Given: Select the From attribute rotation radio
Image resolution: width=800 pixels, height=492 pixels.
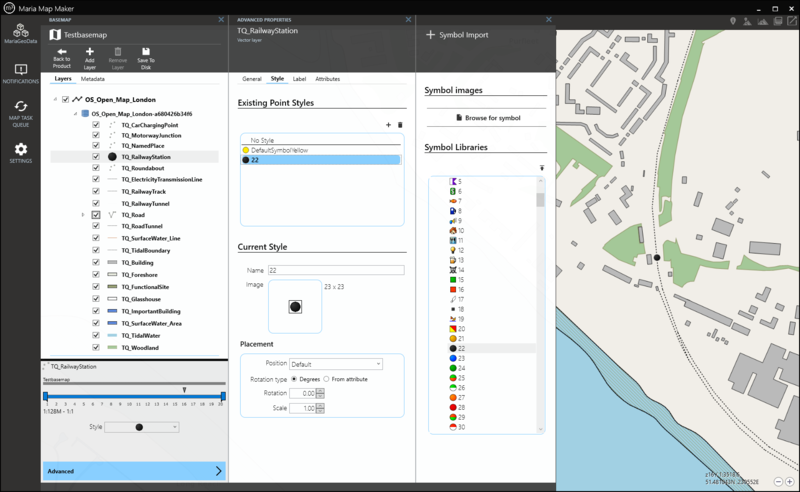Looking at the screenshot, I should (x=326, y=379).
